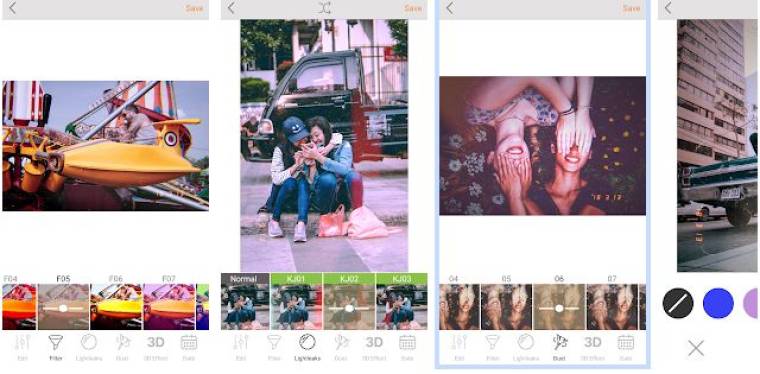
Task: Dismiss color options with the X
Action: tap(696, 348)
